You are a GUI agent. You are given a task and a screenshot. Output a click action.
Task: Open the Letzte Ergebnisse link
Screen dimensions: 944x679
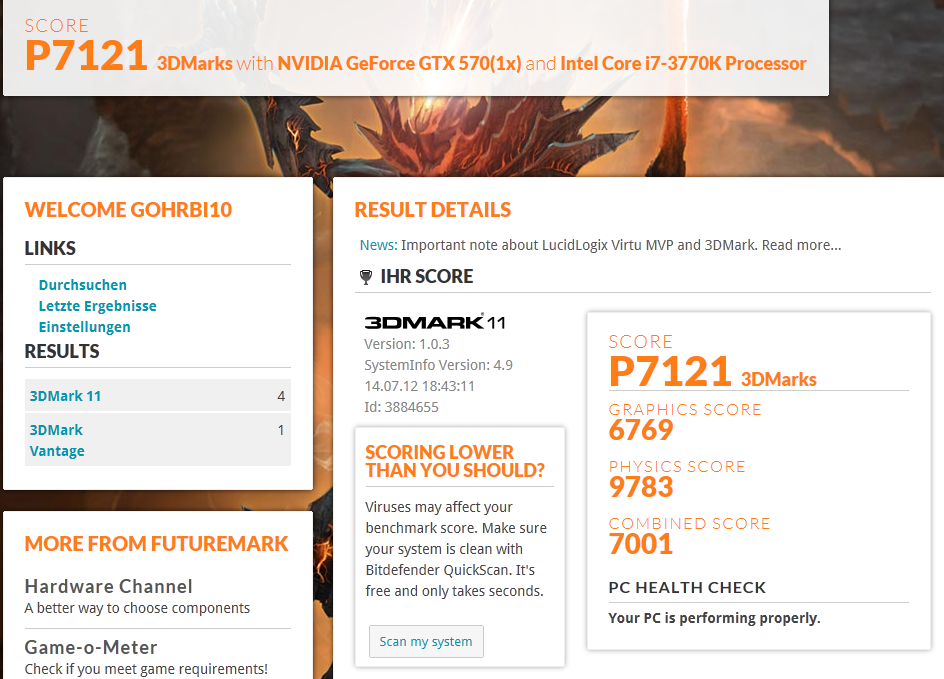click(98, 306)
